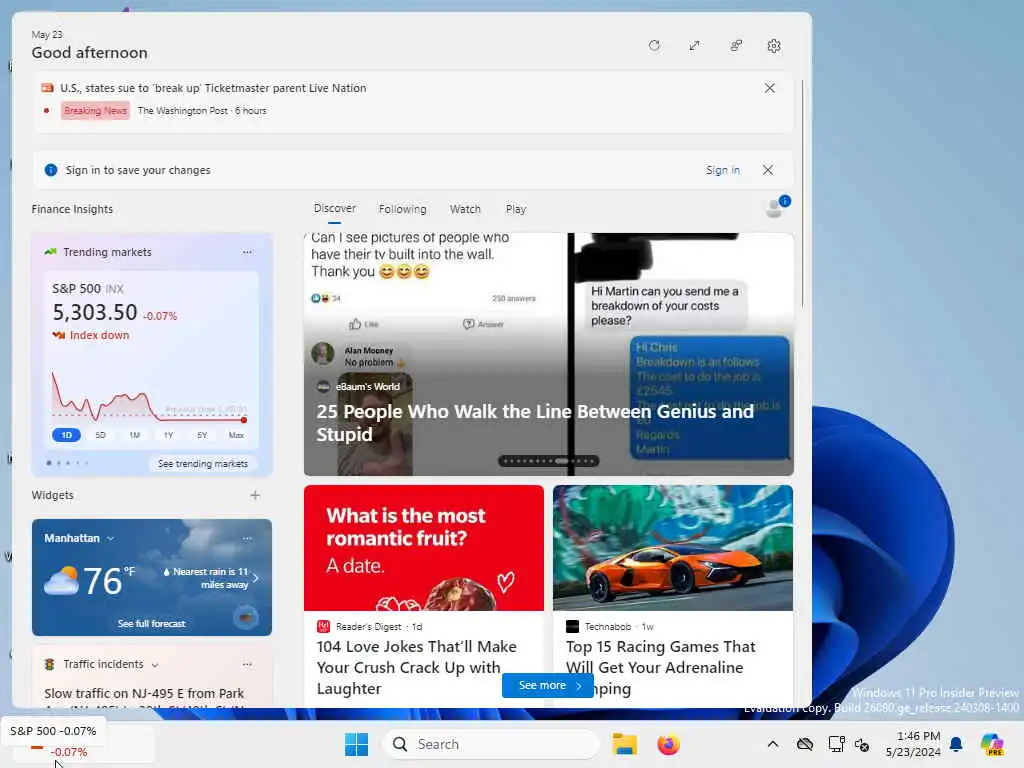Open the Windows Start button

click(x=356, y=744)
